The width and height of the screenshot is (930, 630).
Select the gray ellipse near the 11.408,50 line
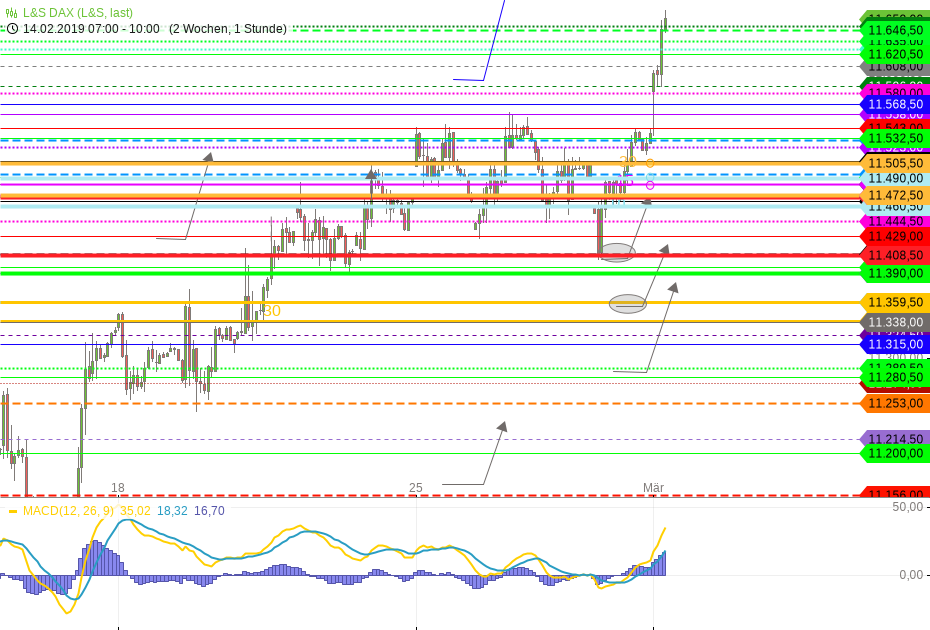pos(616,252)
